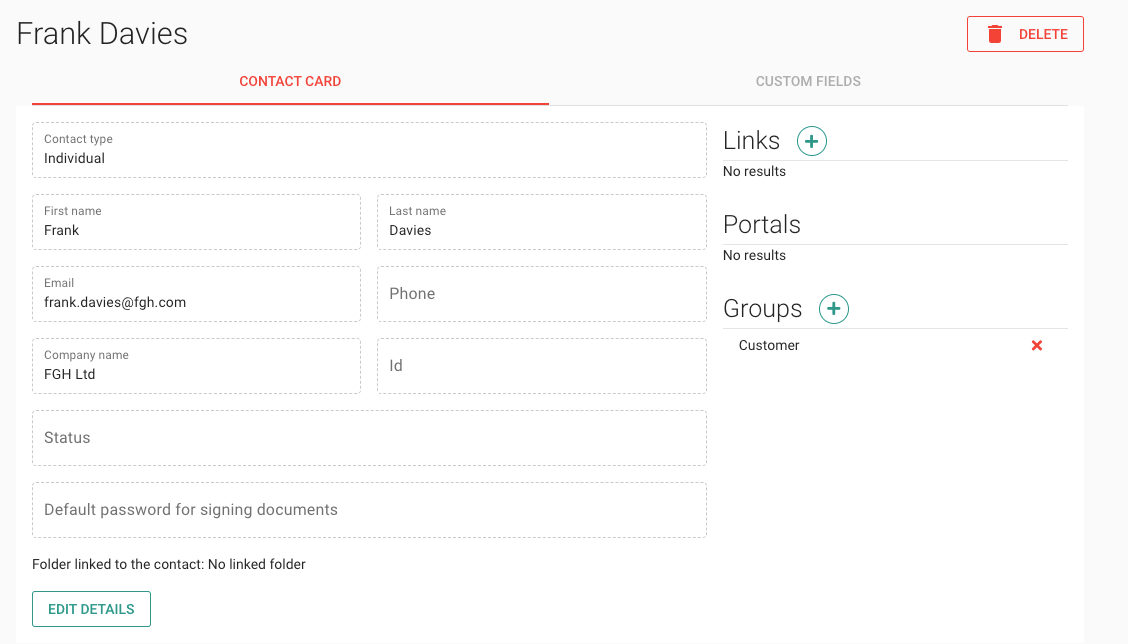Click the trash can icon in Delete
Screen dimensions: 1128x644
[x=994, y=34]
